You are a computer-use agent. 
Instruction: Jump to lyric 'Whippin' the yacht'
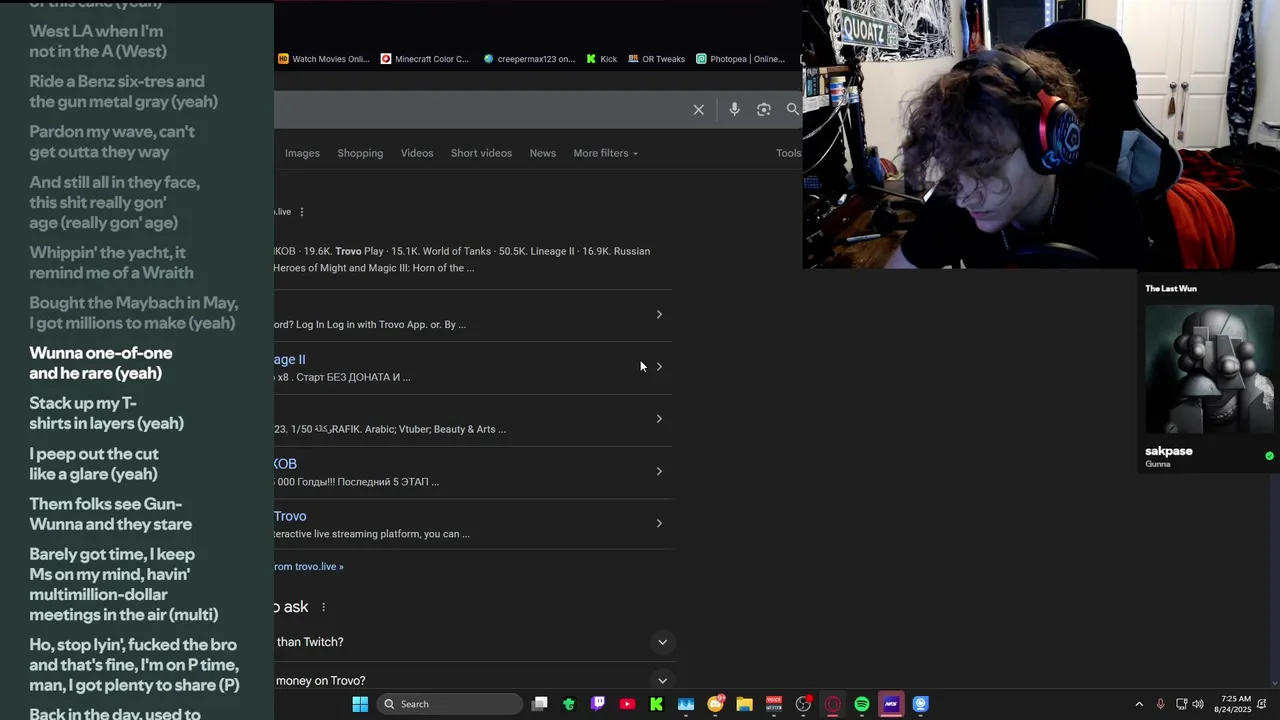pyautogui.click(x=112, y=262)
